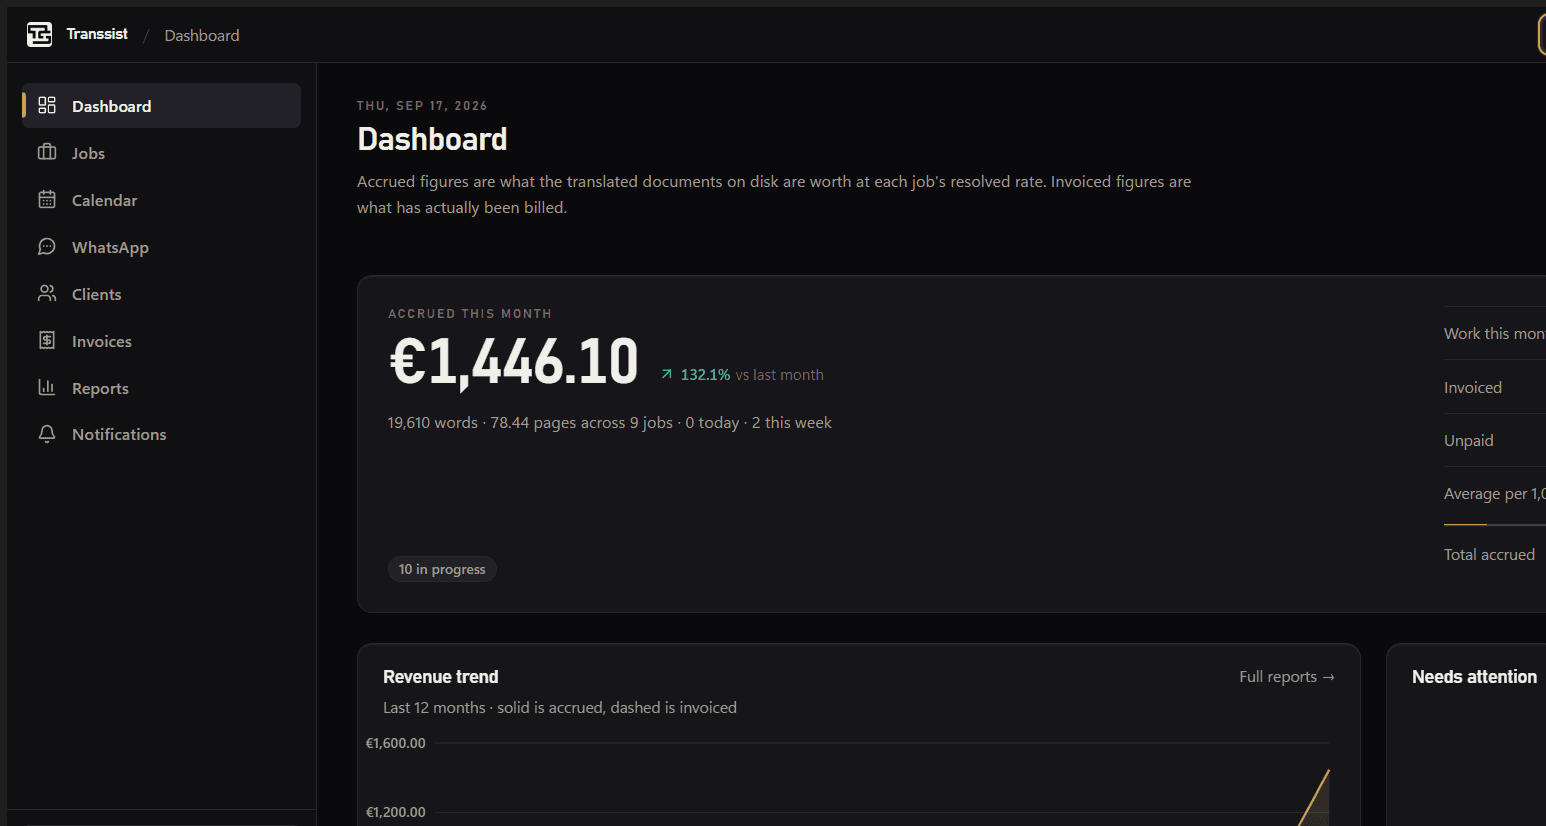Open the Reports section
This screenshot has width=1546, height=826.
161,388
